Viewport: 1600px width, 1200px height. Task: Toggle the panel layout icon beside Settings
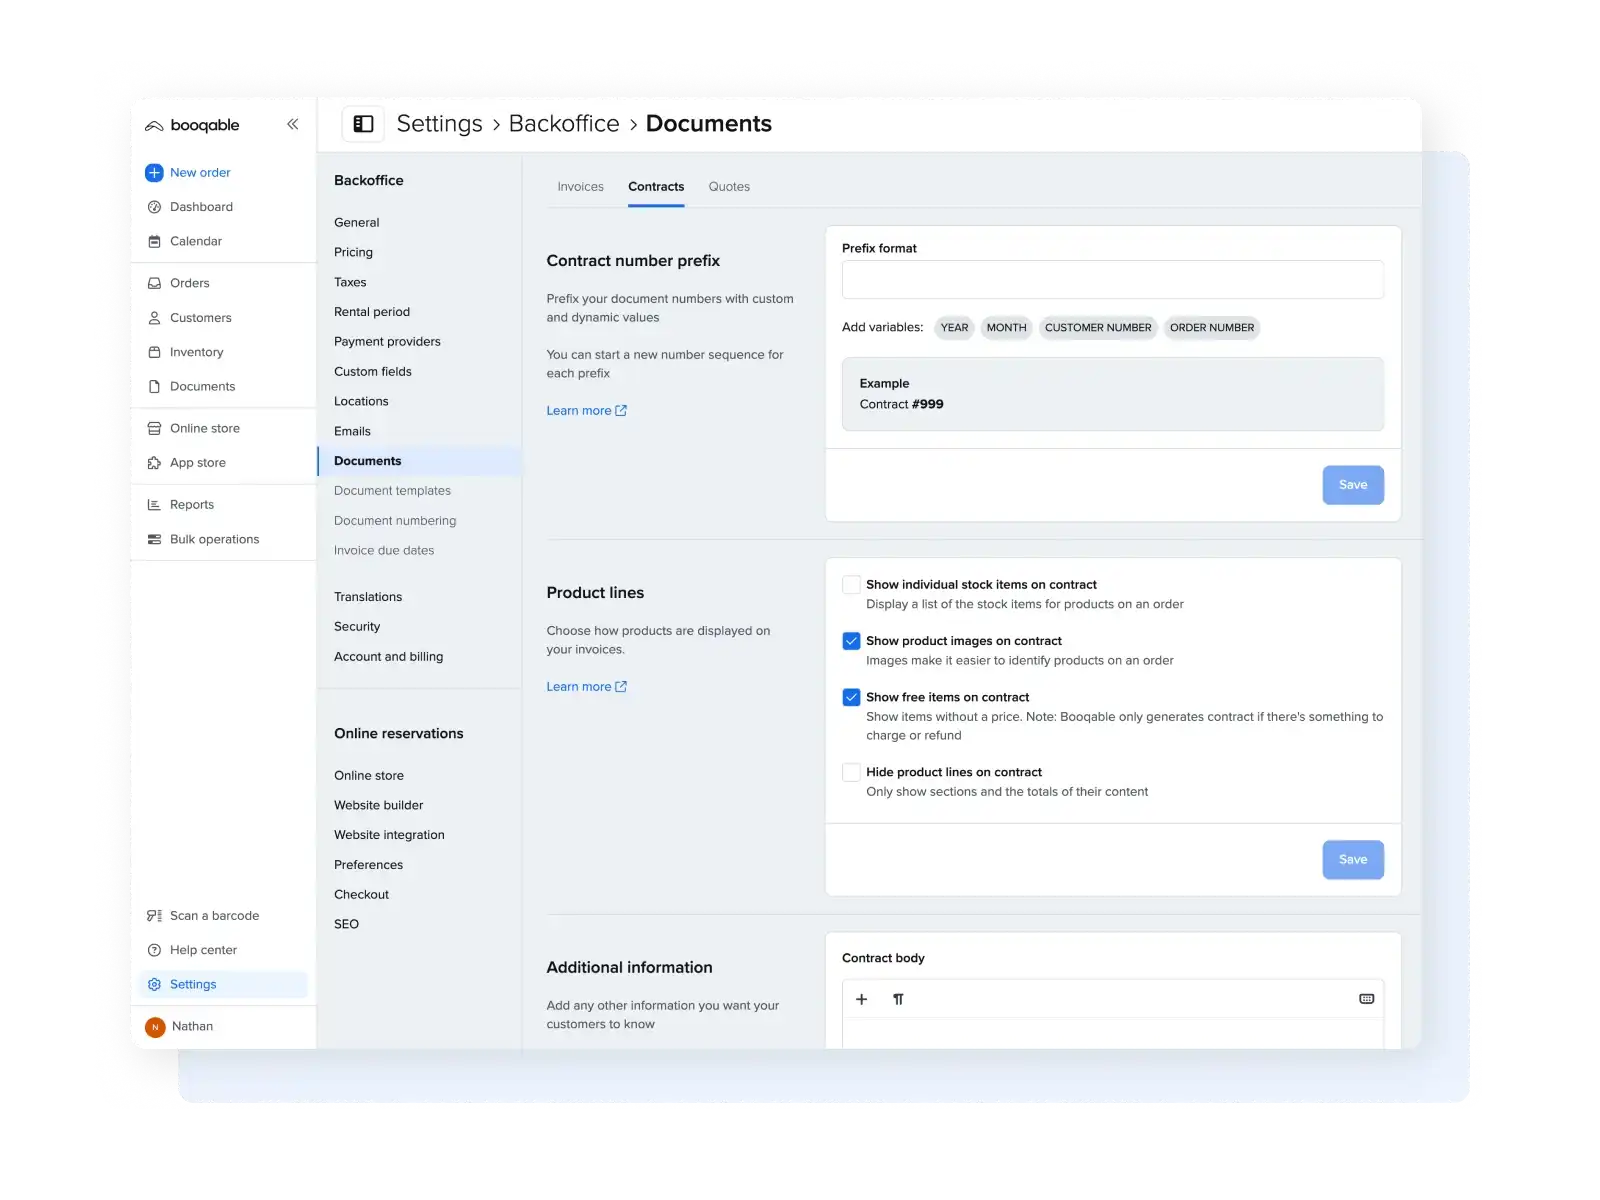pos(364,124)
